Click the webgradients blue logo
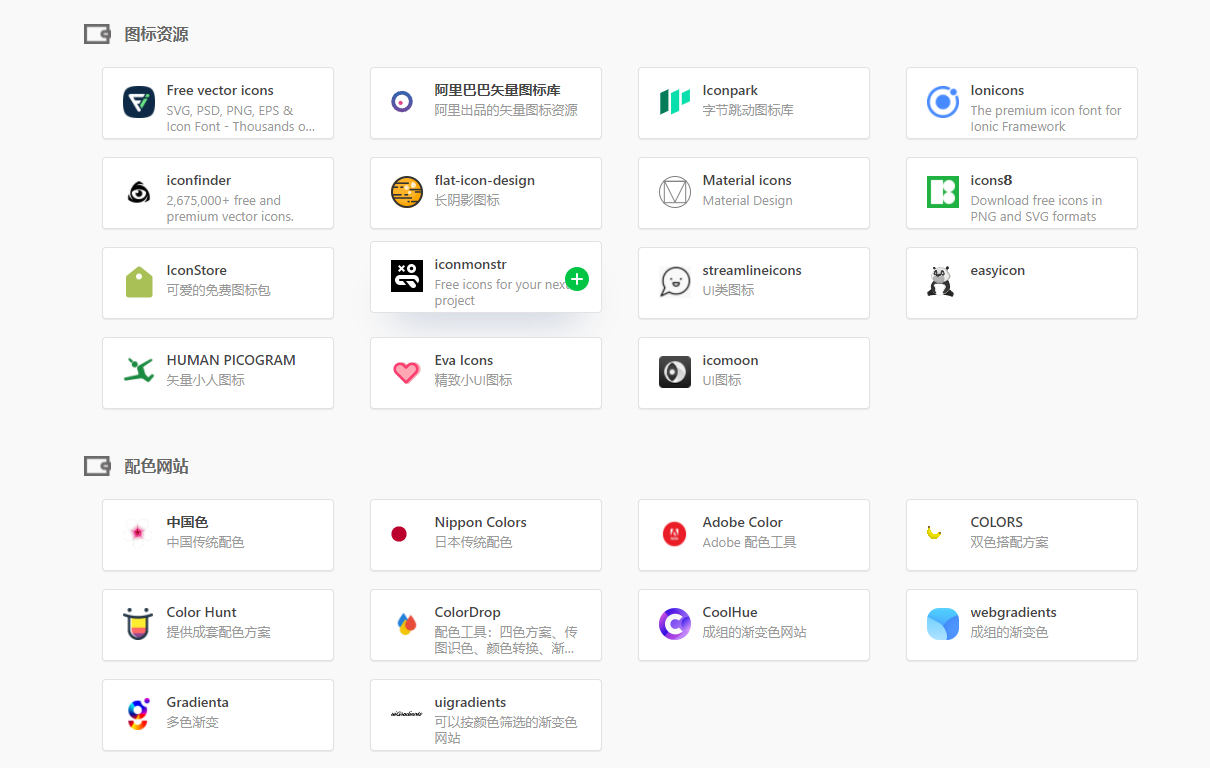Viewport: 1210px width, 768px height. pos(943,624)
